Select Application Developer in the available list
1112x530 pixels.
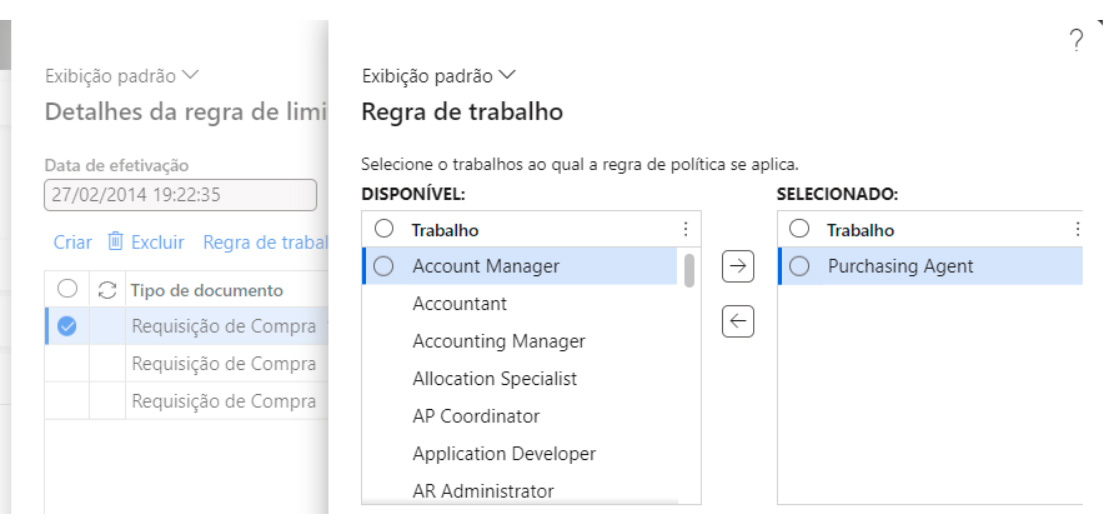(503, 453)
